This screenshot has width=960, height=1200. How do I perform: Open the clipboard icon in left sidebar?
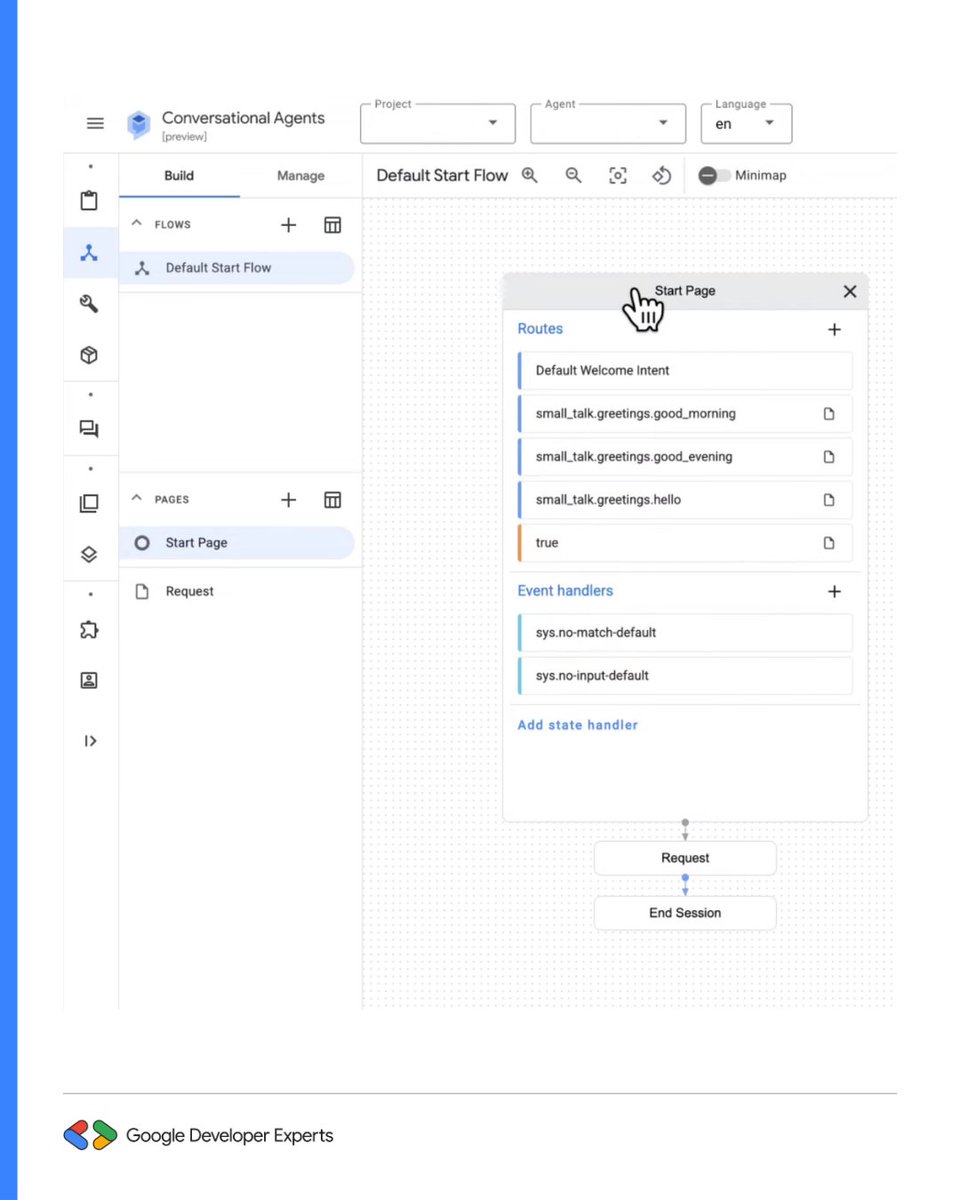89,201
